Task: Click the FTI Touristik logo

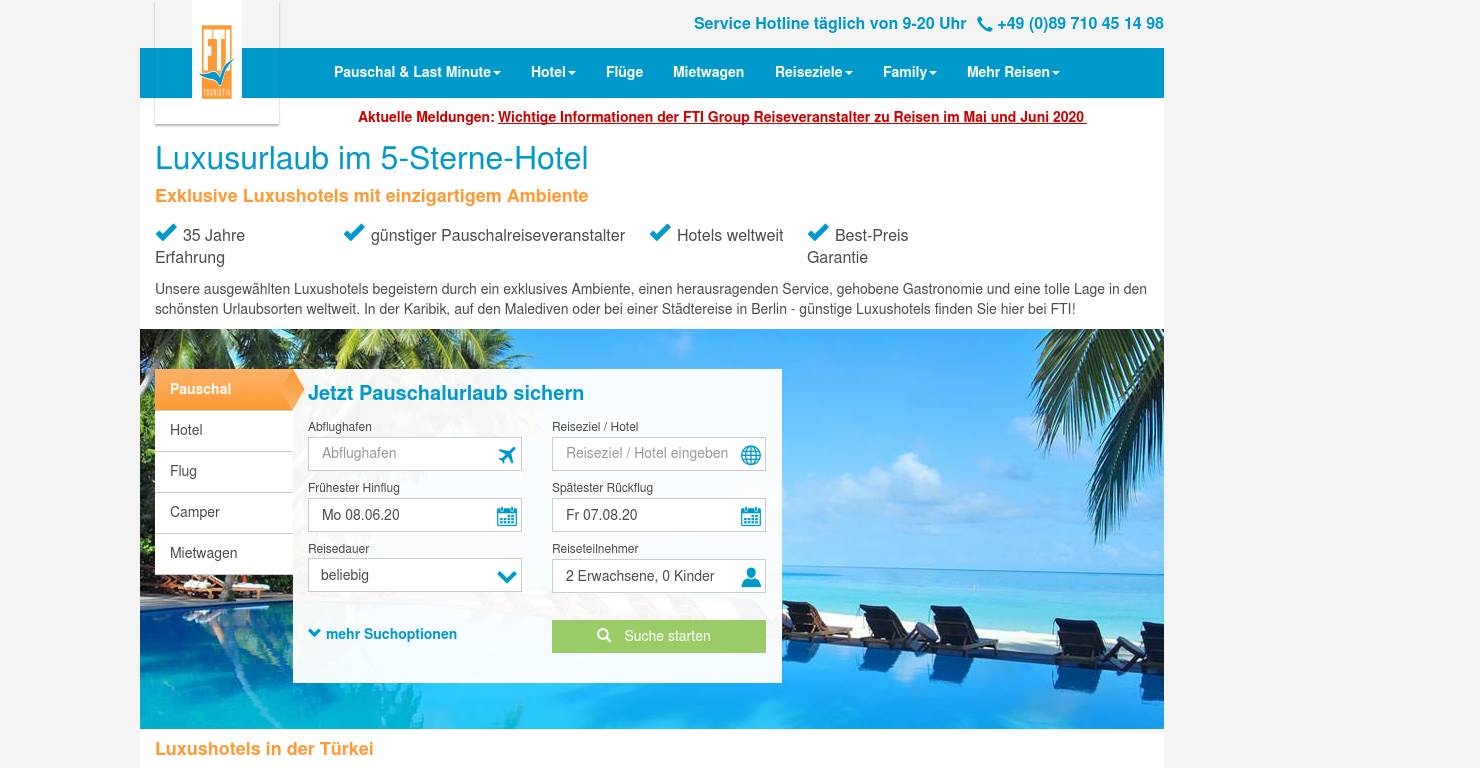Action: pyautogui.click(x=217, y=61)
